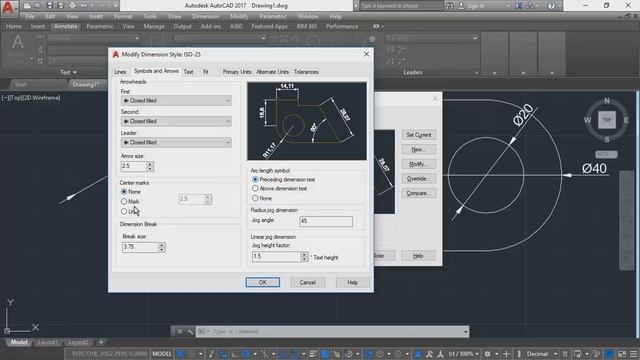The width and height of the screenshot is (640, 360).
Task: Click Set Current in Dimension Style Manager
Action: point(419,135)
